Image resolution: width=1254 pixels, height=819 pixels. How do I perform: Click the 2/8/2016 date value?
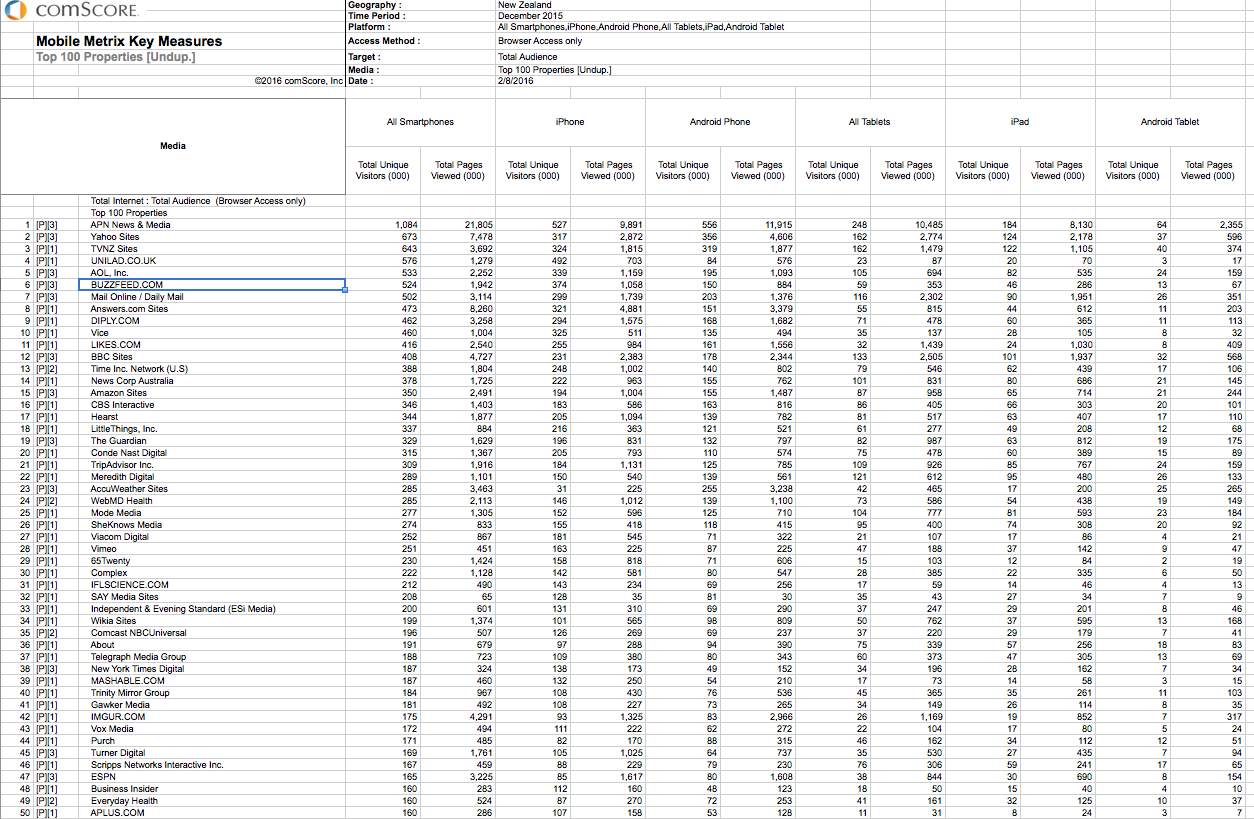[x=516, y=81]
